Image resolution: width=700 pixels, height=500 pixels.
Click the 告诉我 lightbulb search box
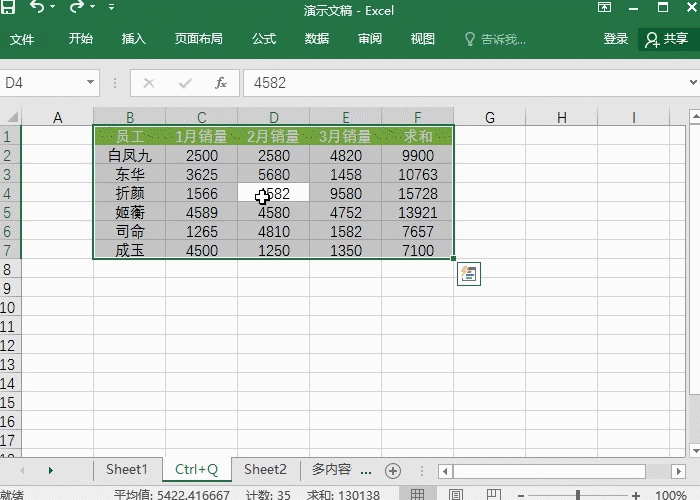pyautogui.click(x=495, y=39)
